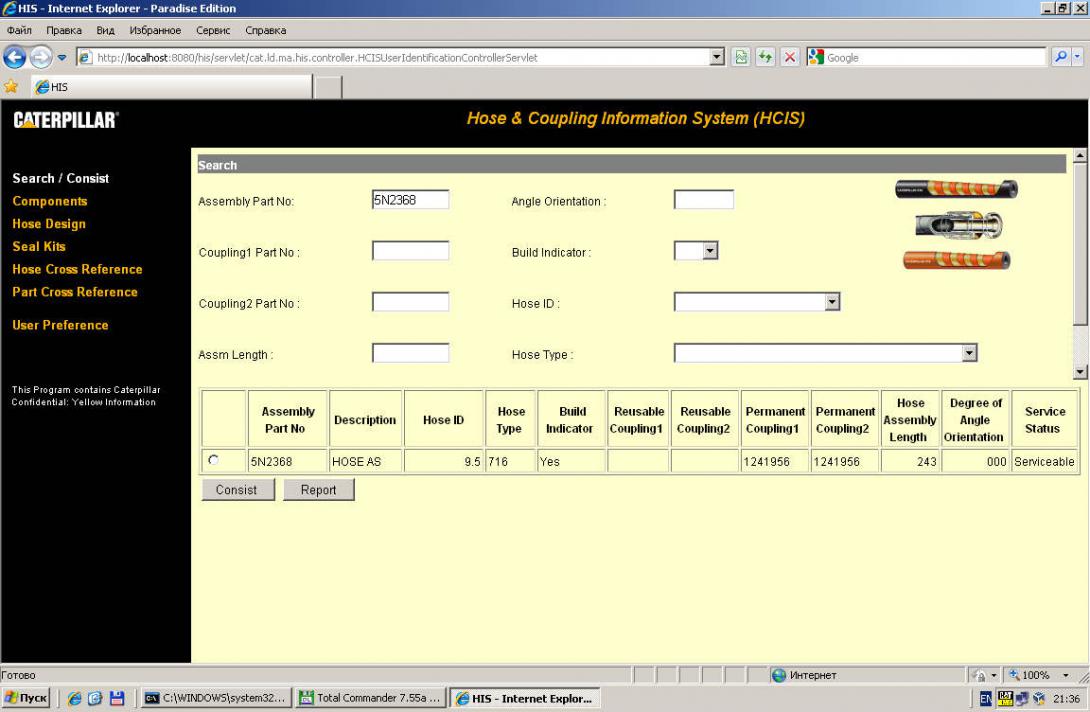This screenshot has width=1090, height=712.
Task: Click the search panel scroll down arrow
Action: [x=1080, y=373]
